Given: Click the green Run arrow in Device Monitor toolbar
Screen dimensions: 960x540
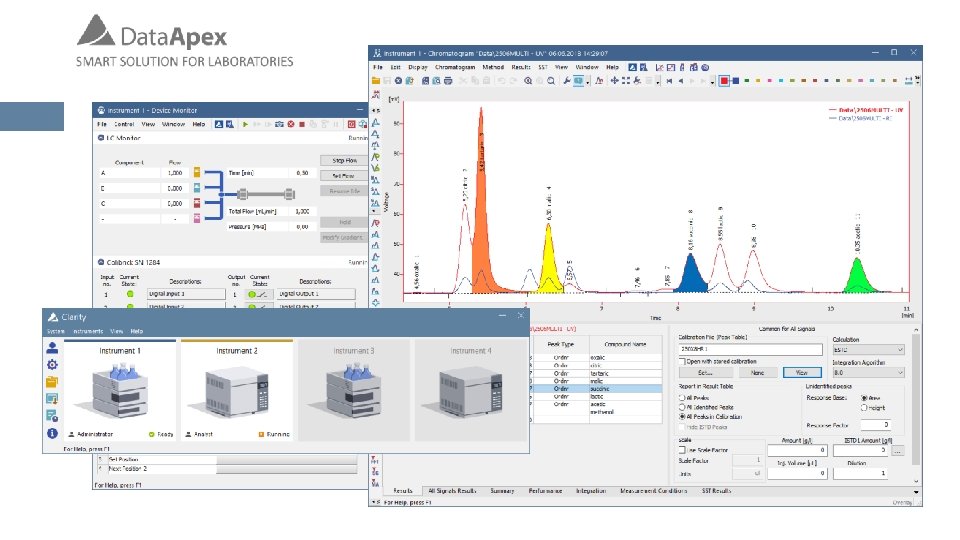Looking at the screenshot, I should (x=245, y=124).
